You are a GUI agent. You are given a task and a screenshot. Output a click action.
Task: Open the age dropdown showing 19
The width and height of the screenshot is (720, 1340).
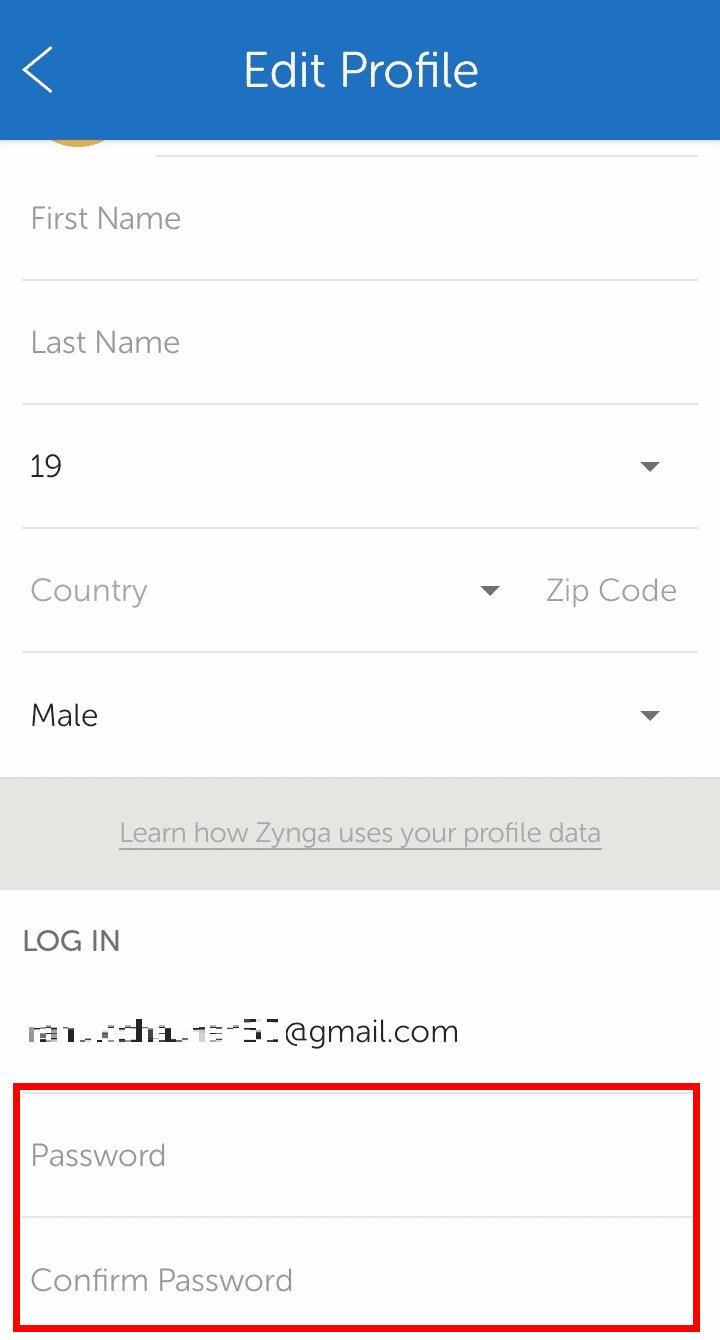click(x=360, y=466)
